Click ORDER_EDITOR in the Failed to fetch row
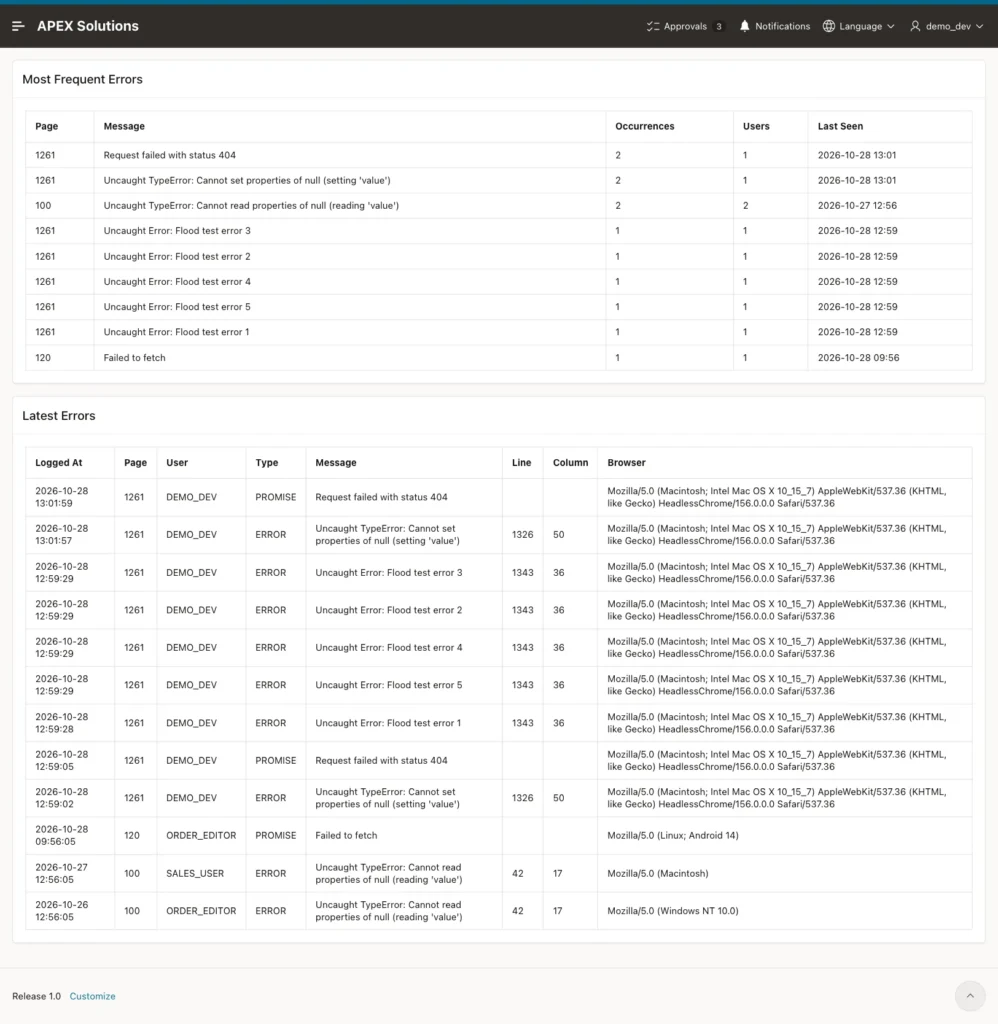Viewport: 998px width, 1024px height. click(201, 835)
